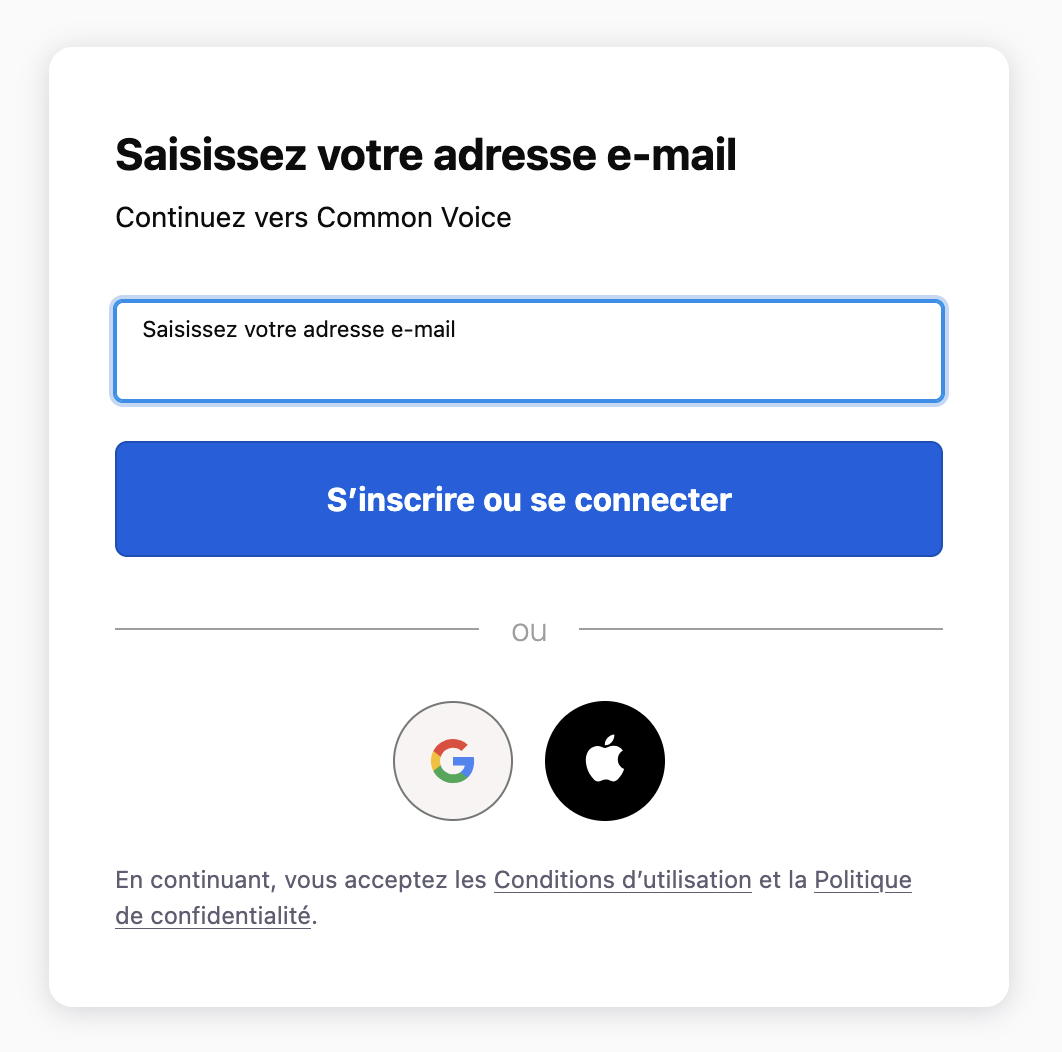The image size is (1062, 1052).
Task: Open the "Conditions d'utilisation" link
Action: (622, 880)
